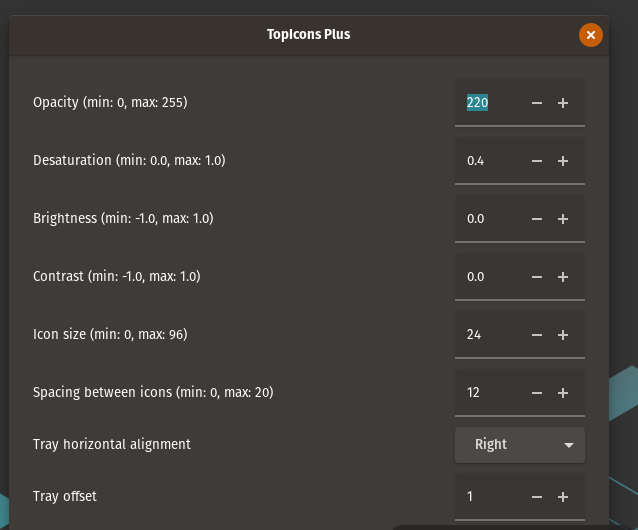Raise Brightness with the plus icon
638x530 pixels.
[563, 219]
